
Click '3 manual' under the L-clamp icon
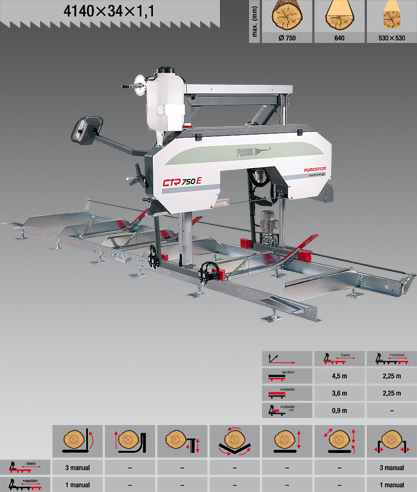point(77,468)
